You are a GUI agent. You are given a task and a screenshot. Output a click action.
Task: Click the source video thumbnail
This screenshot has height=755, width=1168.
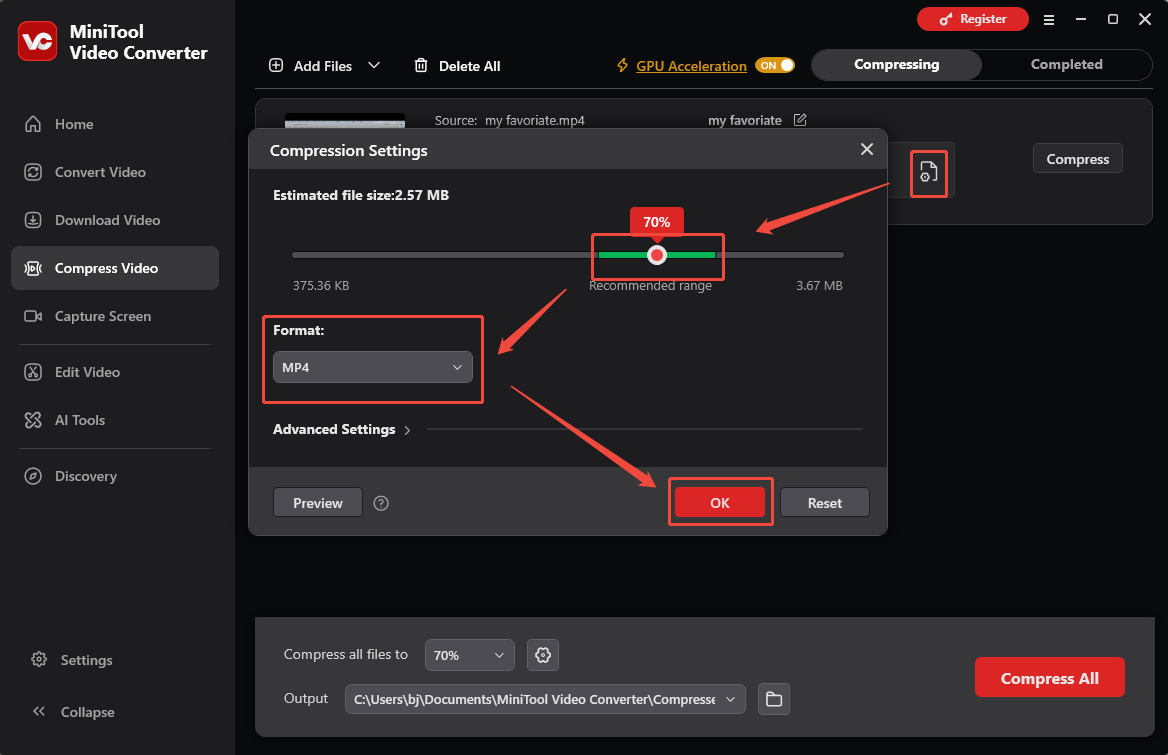point(345,121)
